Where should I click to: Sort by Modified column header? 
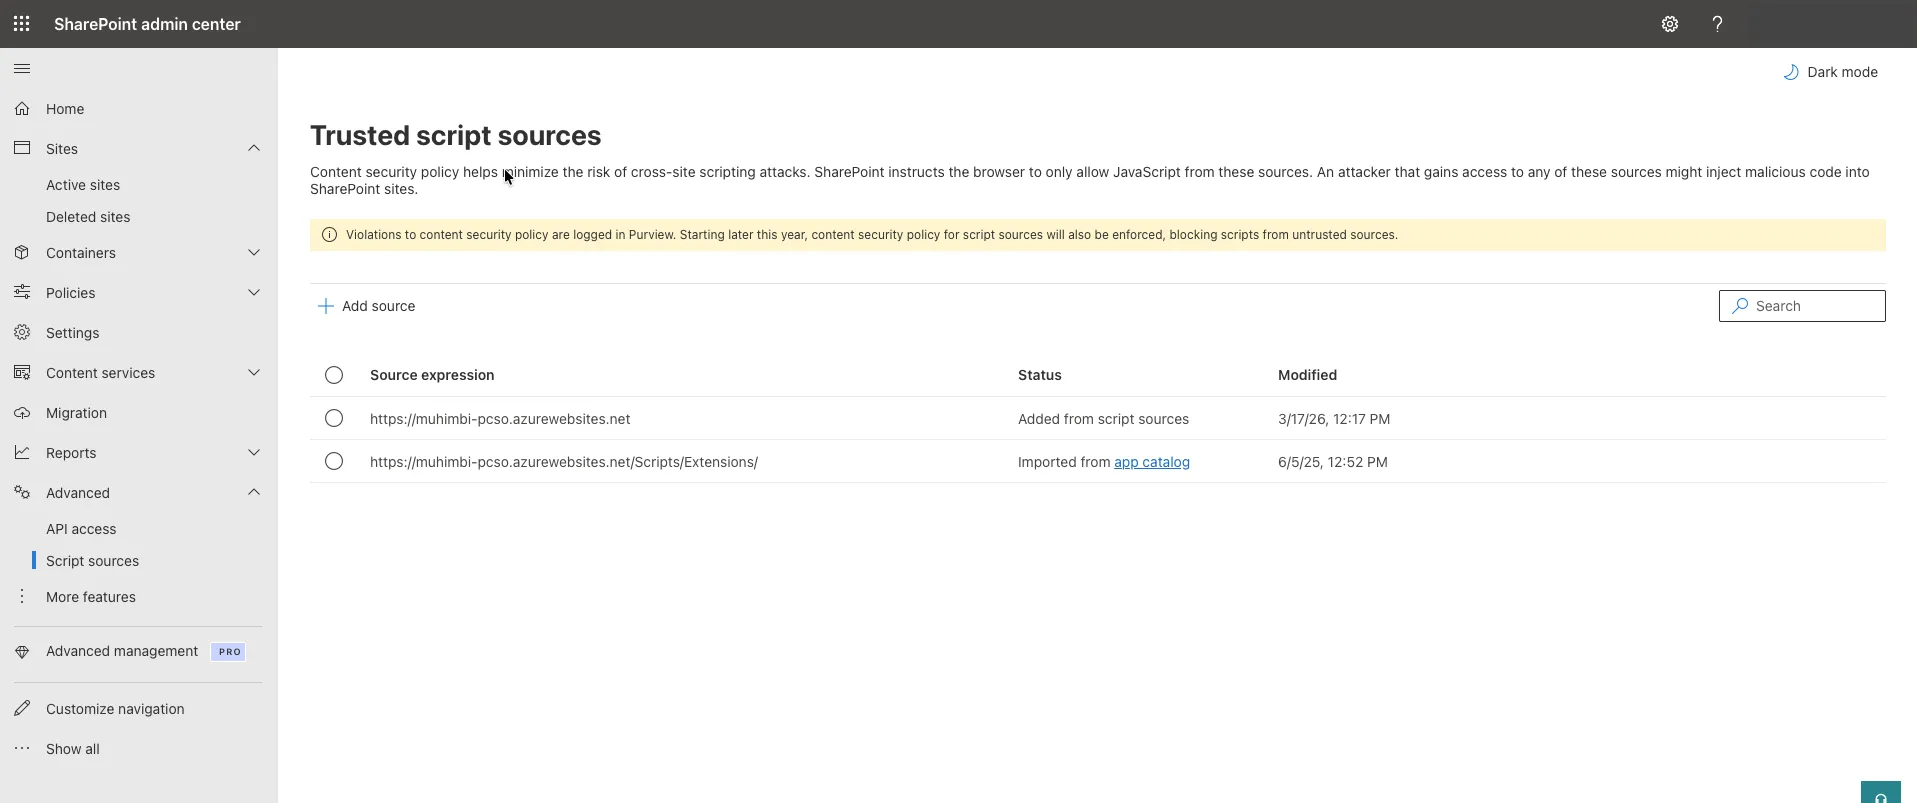1307,375
